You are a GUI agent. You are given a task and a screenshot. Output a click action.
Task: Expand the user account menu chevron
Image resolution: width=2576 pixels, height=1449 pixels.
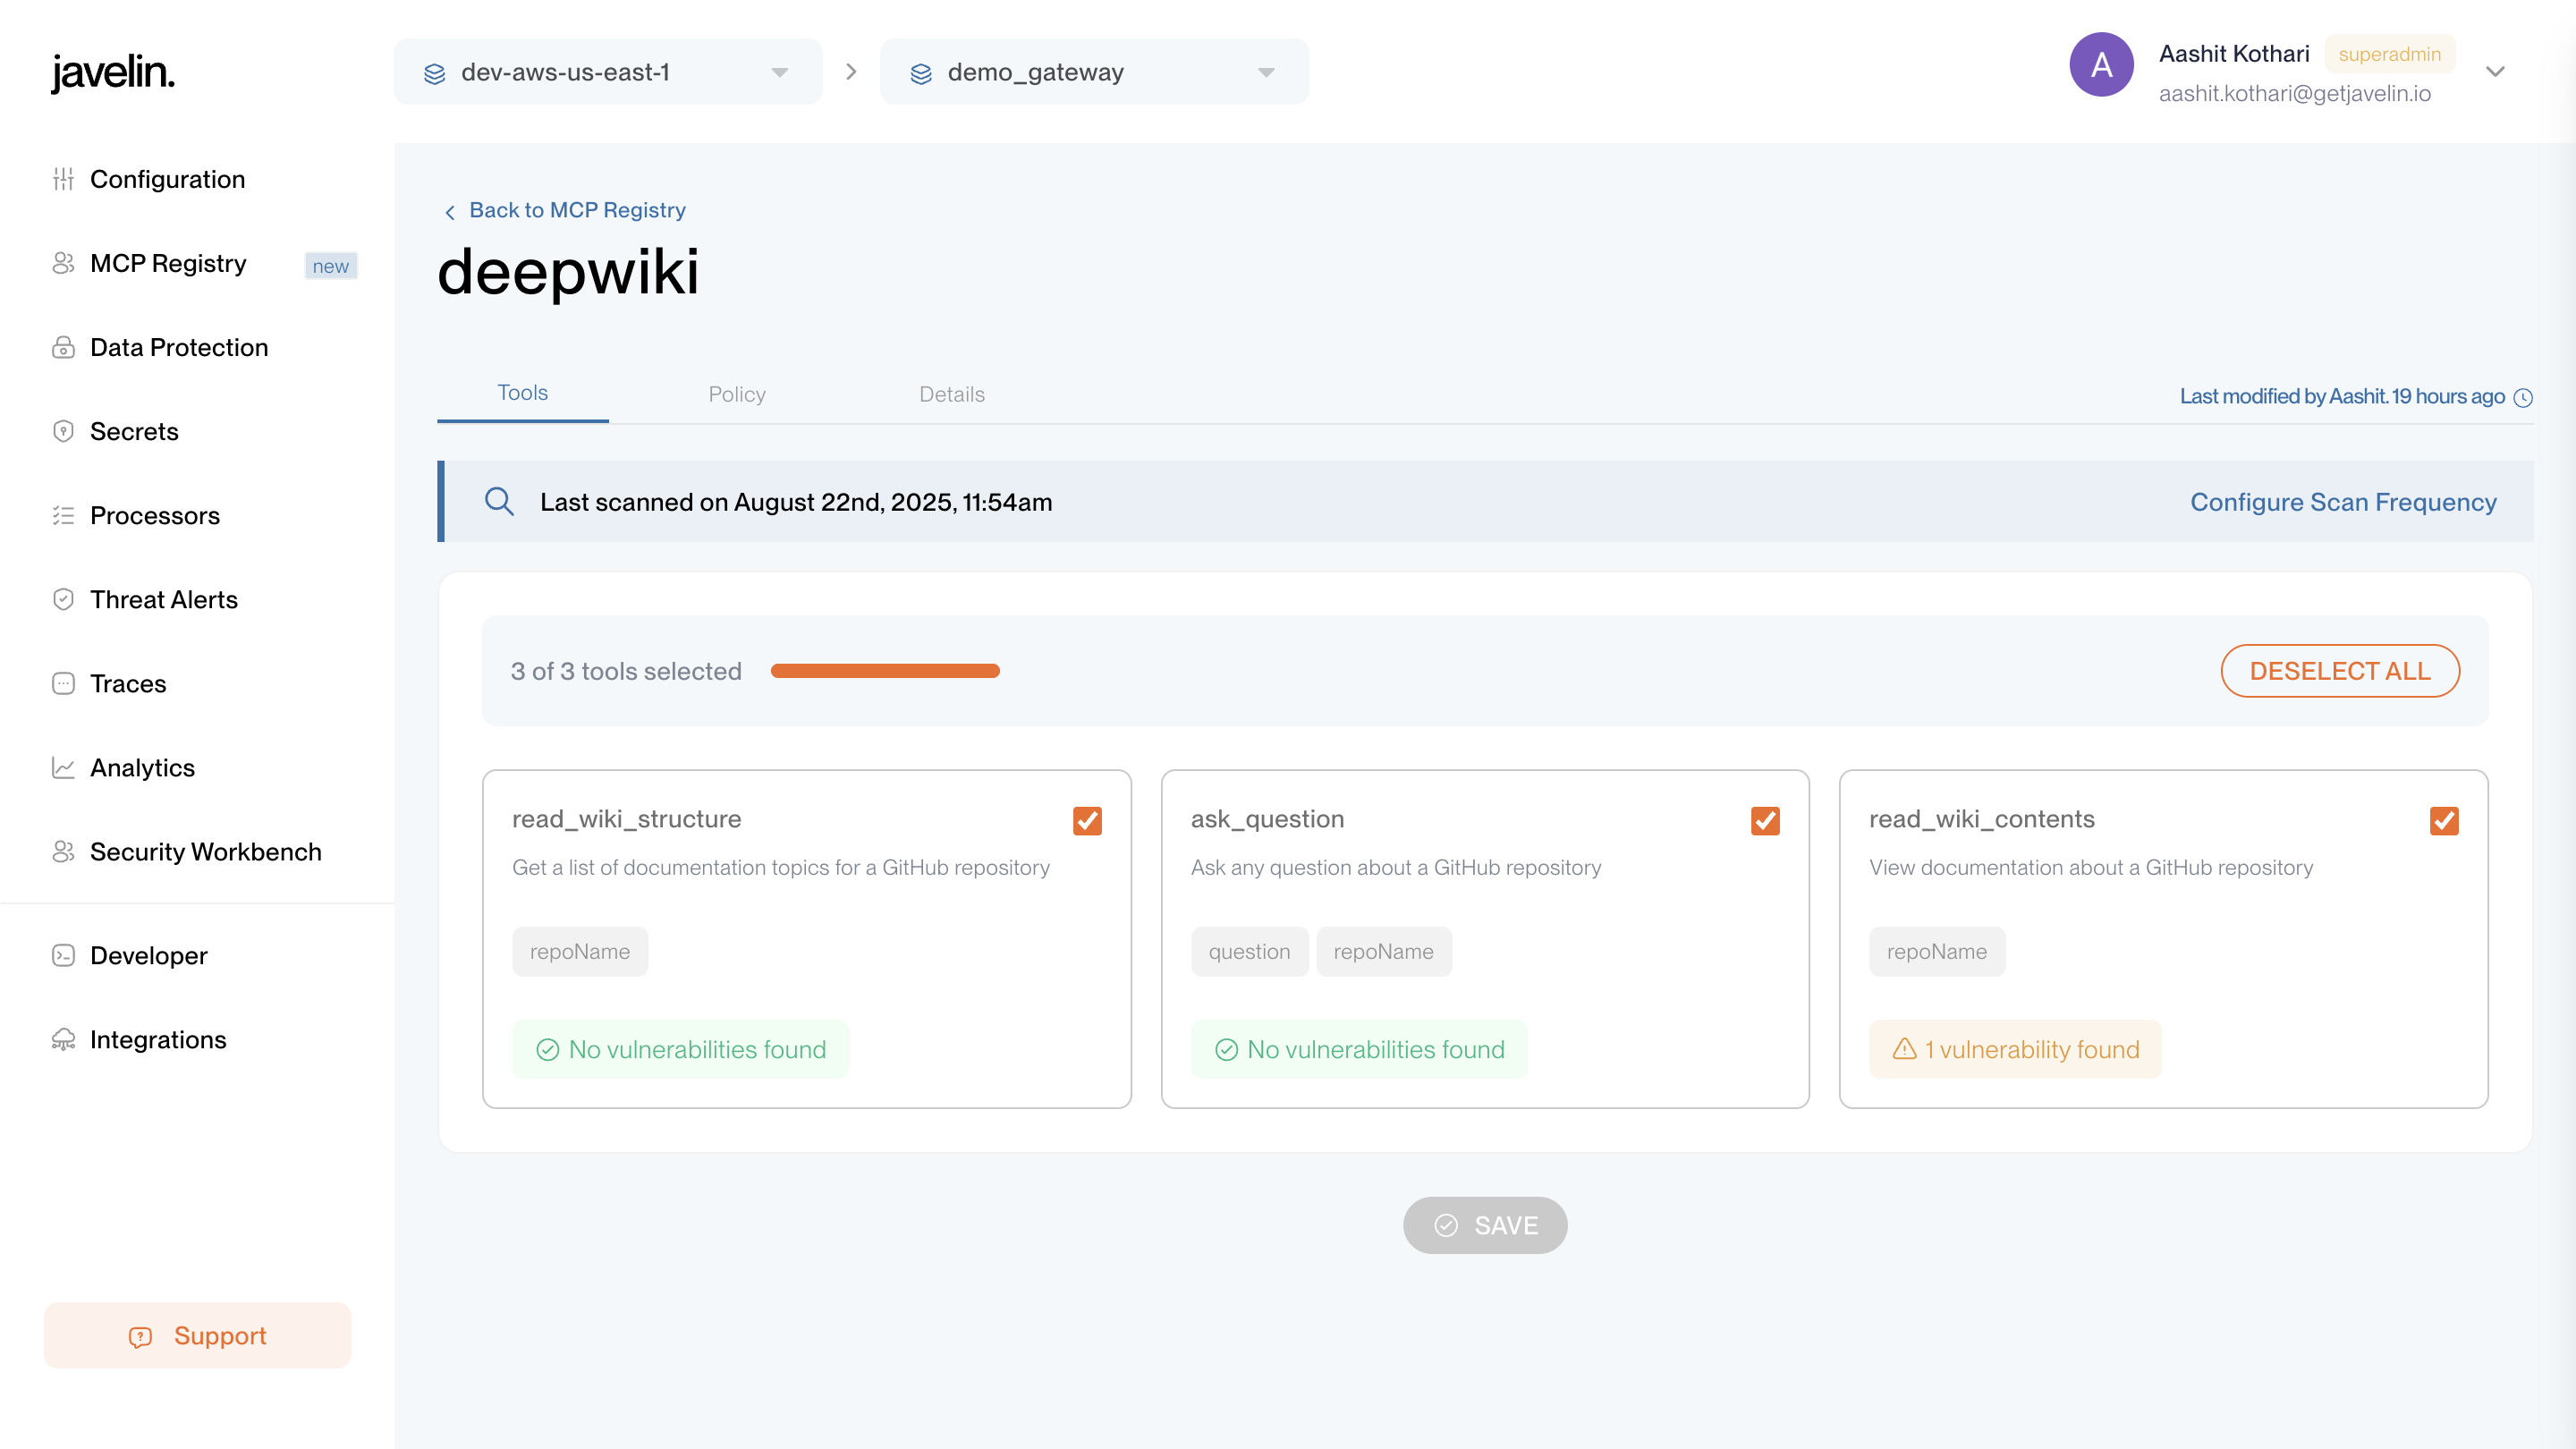coord(2495,72)
